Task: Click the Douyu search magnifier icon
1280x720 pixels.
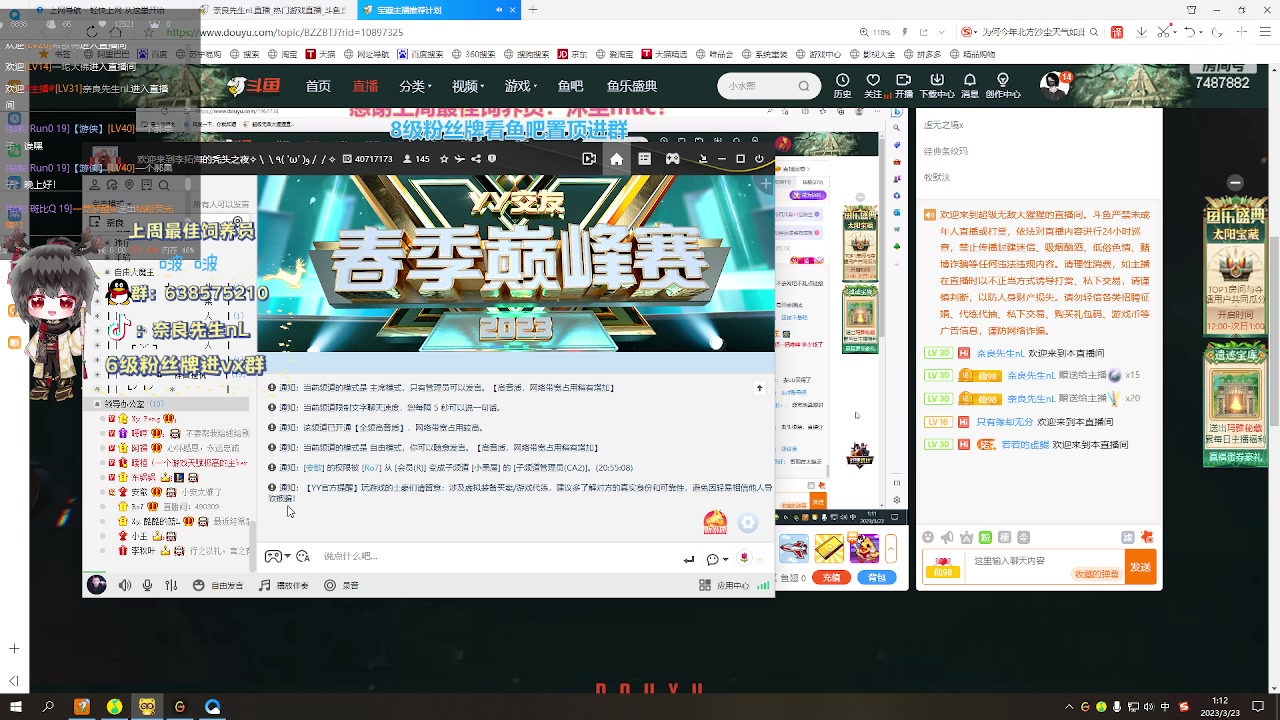Action: click(803, 86)
